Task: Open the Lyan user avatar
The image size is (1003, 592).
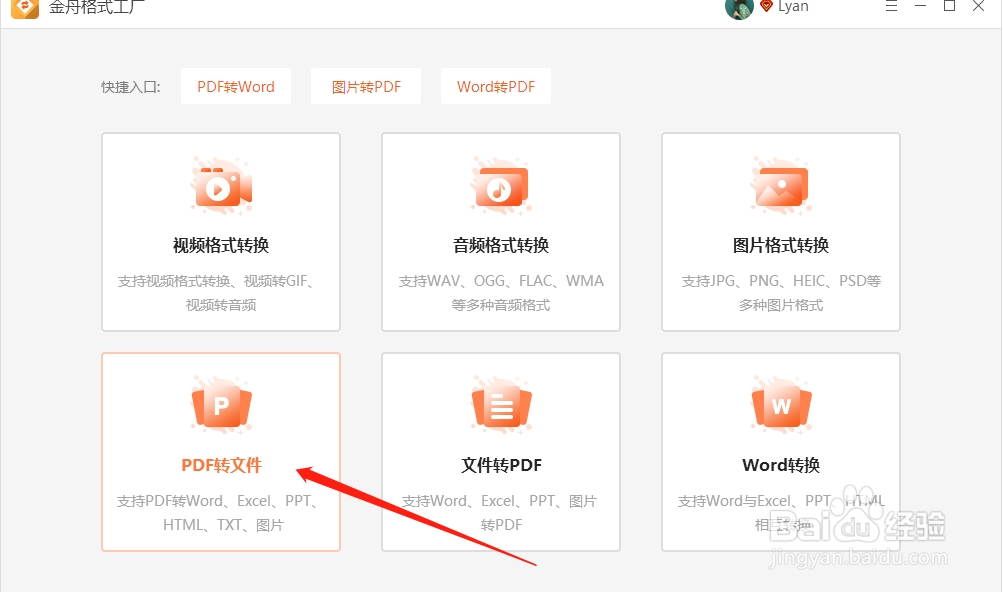Action: [x=739, y=8]
